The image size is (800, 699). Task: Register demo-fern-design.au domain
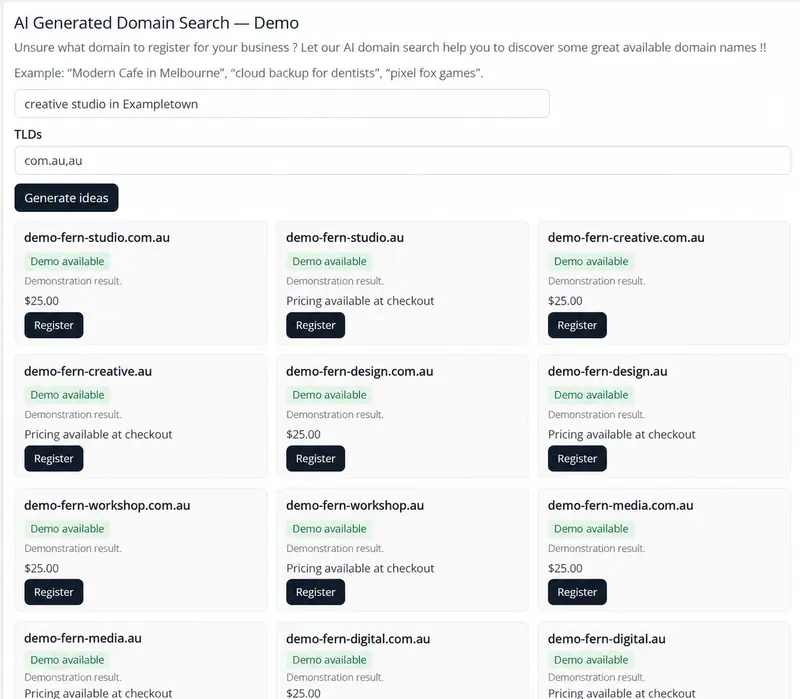tap(577, 458)
